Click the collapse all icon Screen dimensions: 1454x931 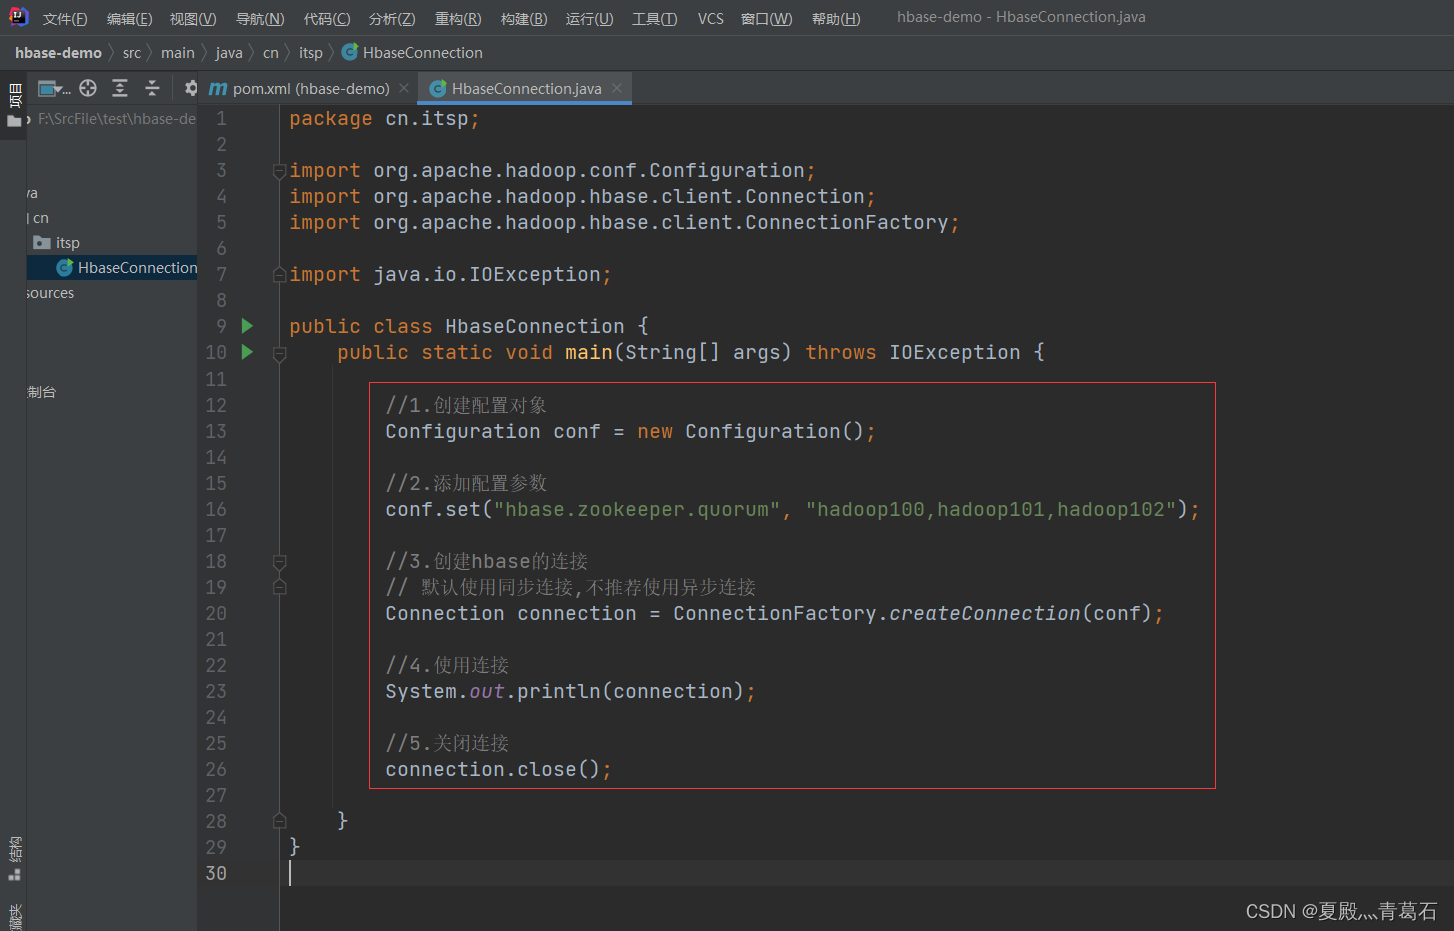[152, 88]
